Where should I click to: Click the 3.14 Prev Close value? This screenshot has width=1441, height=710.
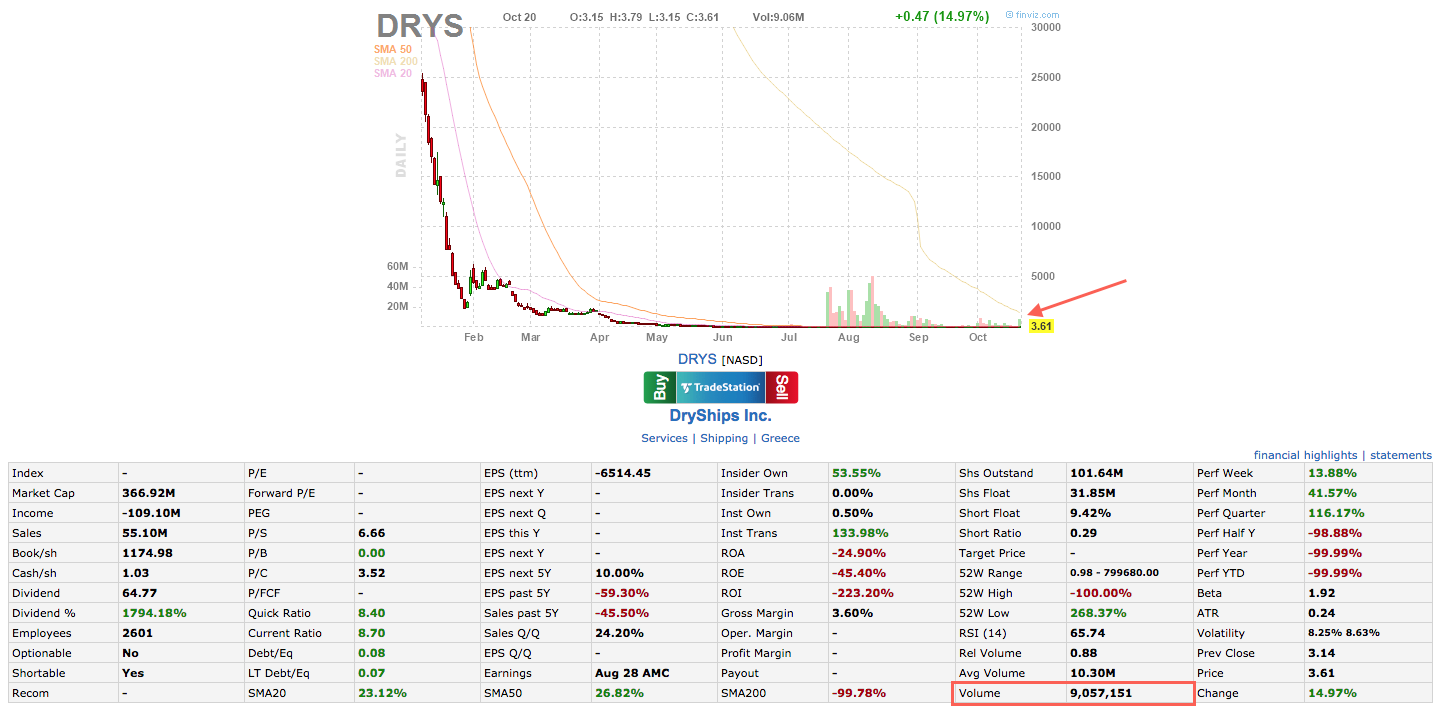coord(1322,653)
